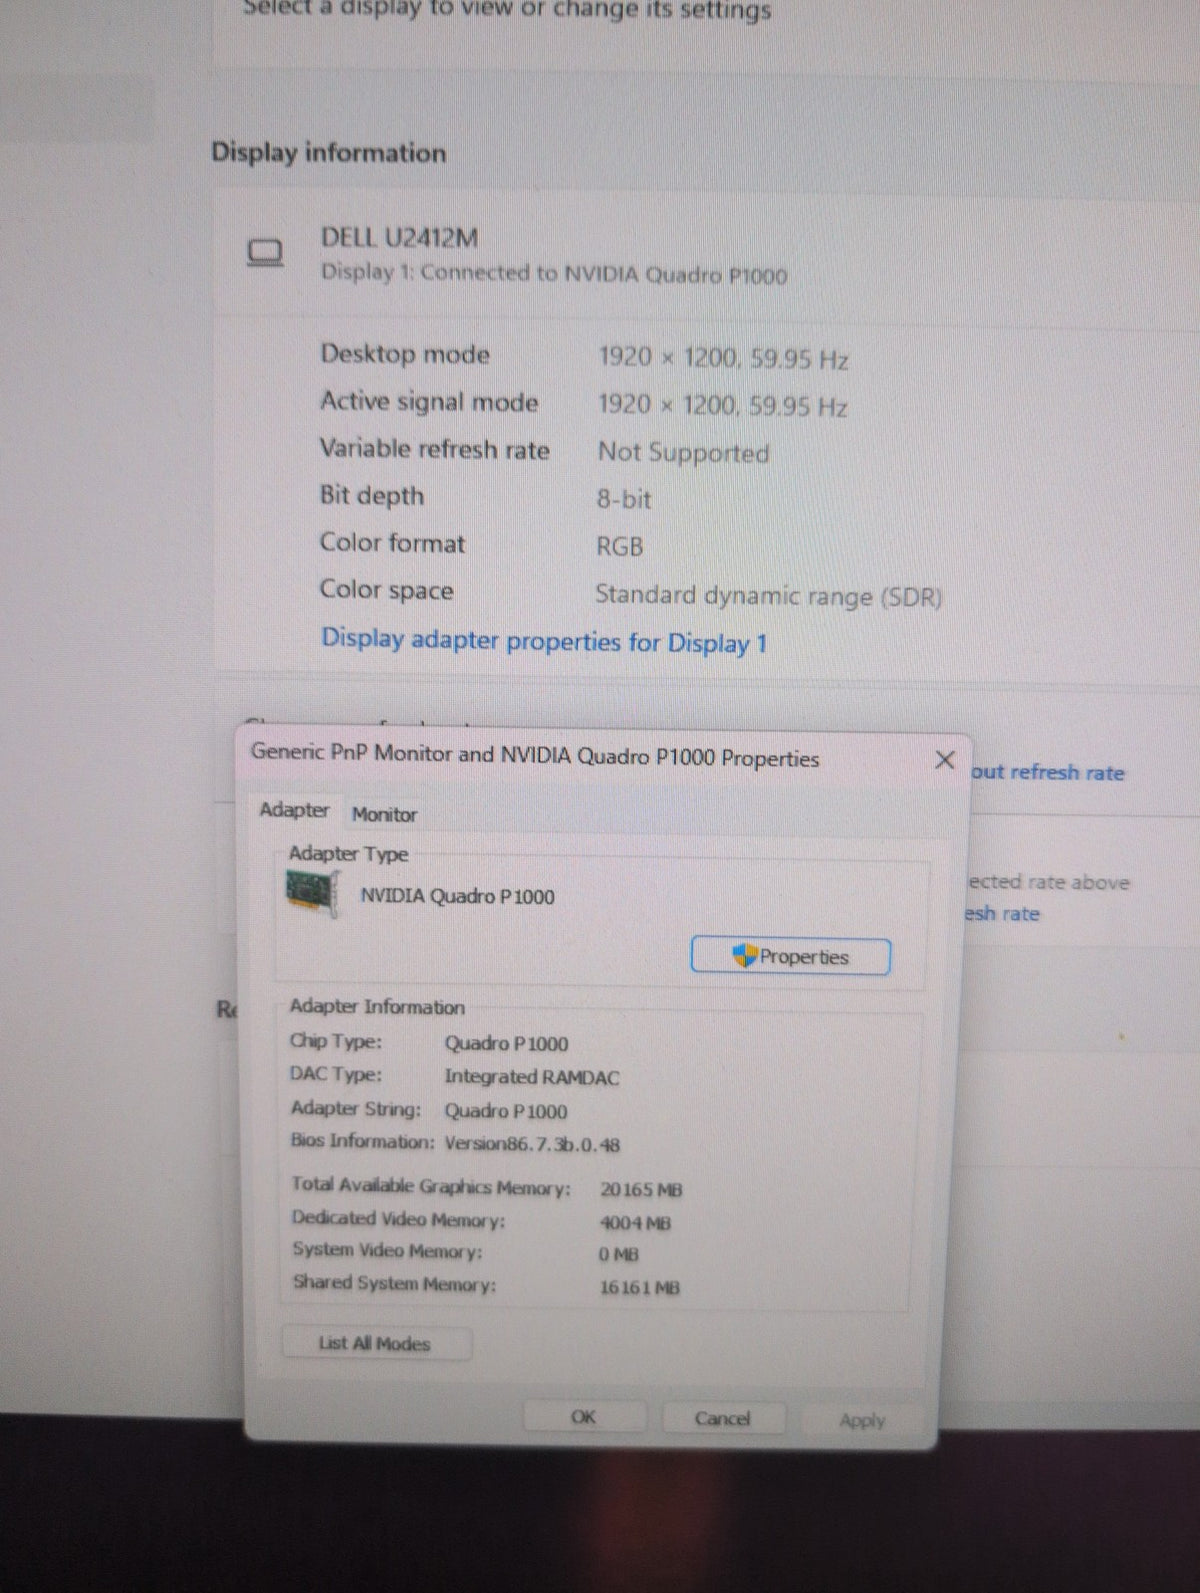
Task: Click the Desktop mode value 1920 × 1200
Action: 723,358
